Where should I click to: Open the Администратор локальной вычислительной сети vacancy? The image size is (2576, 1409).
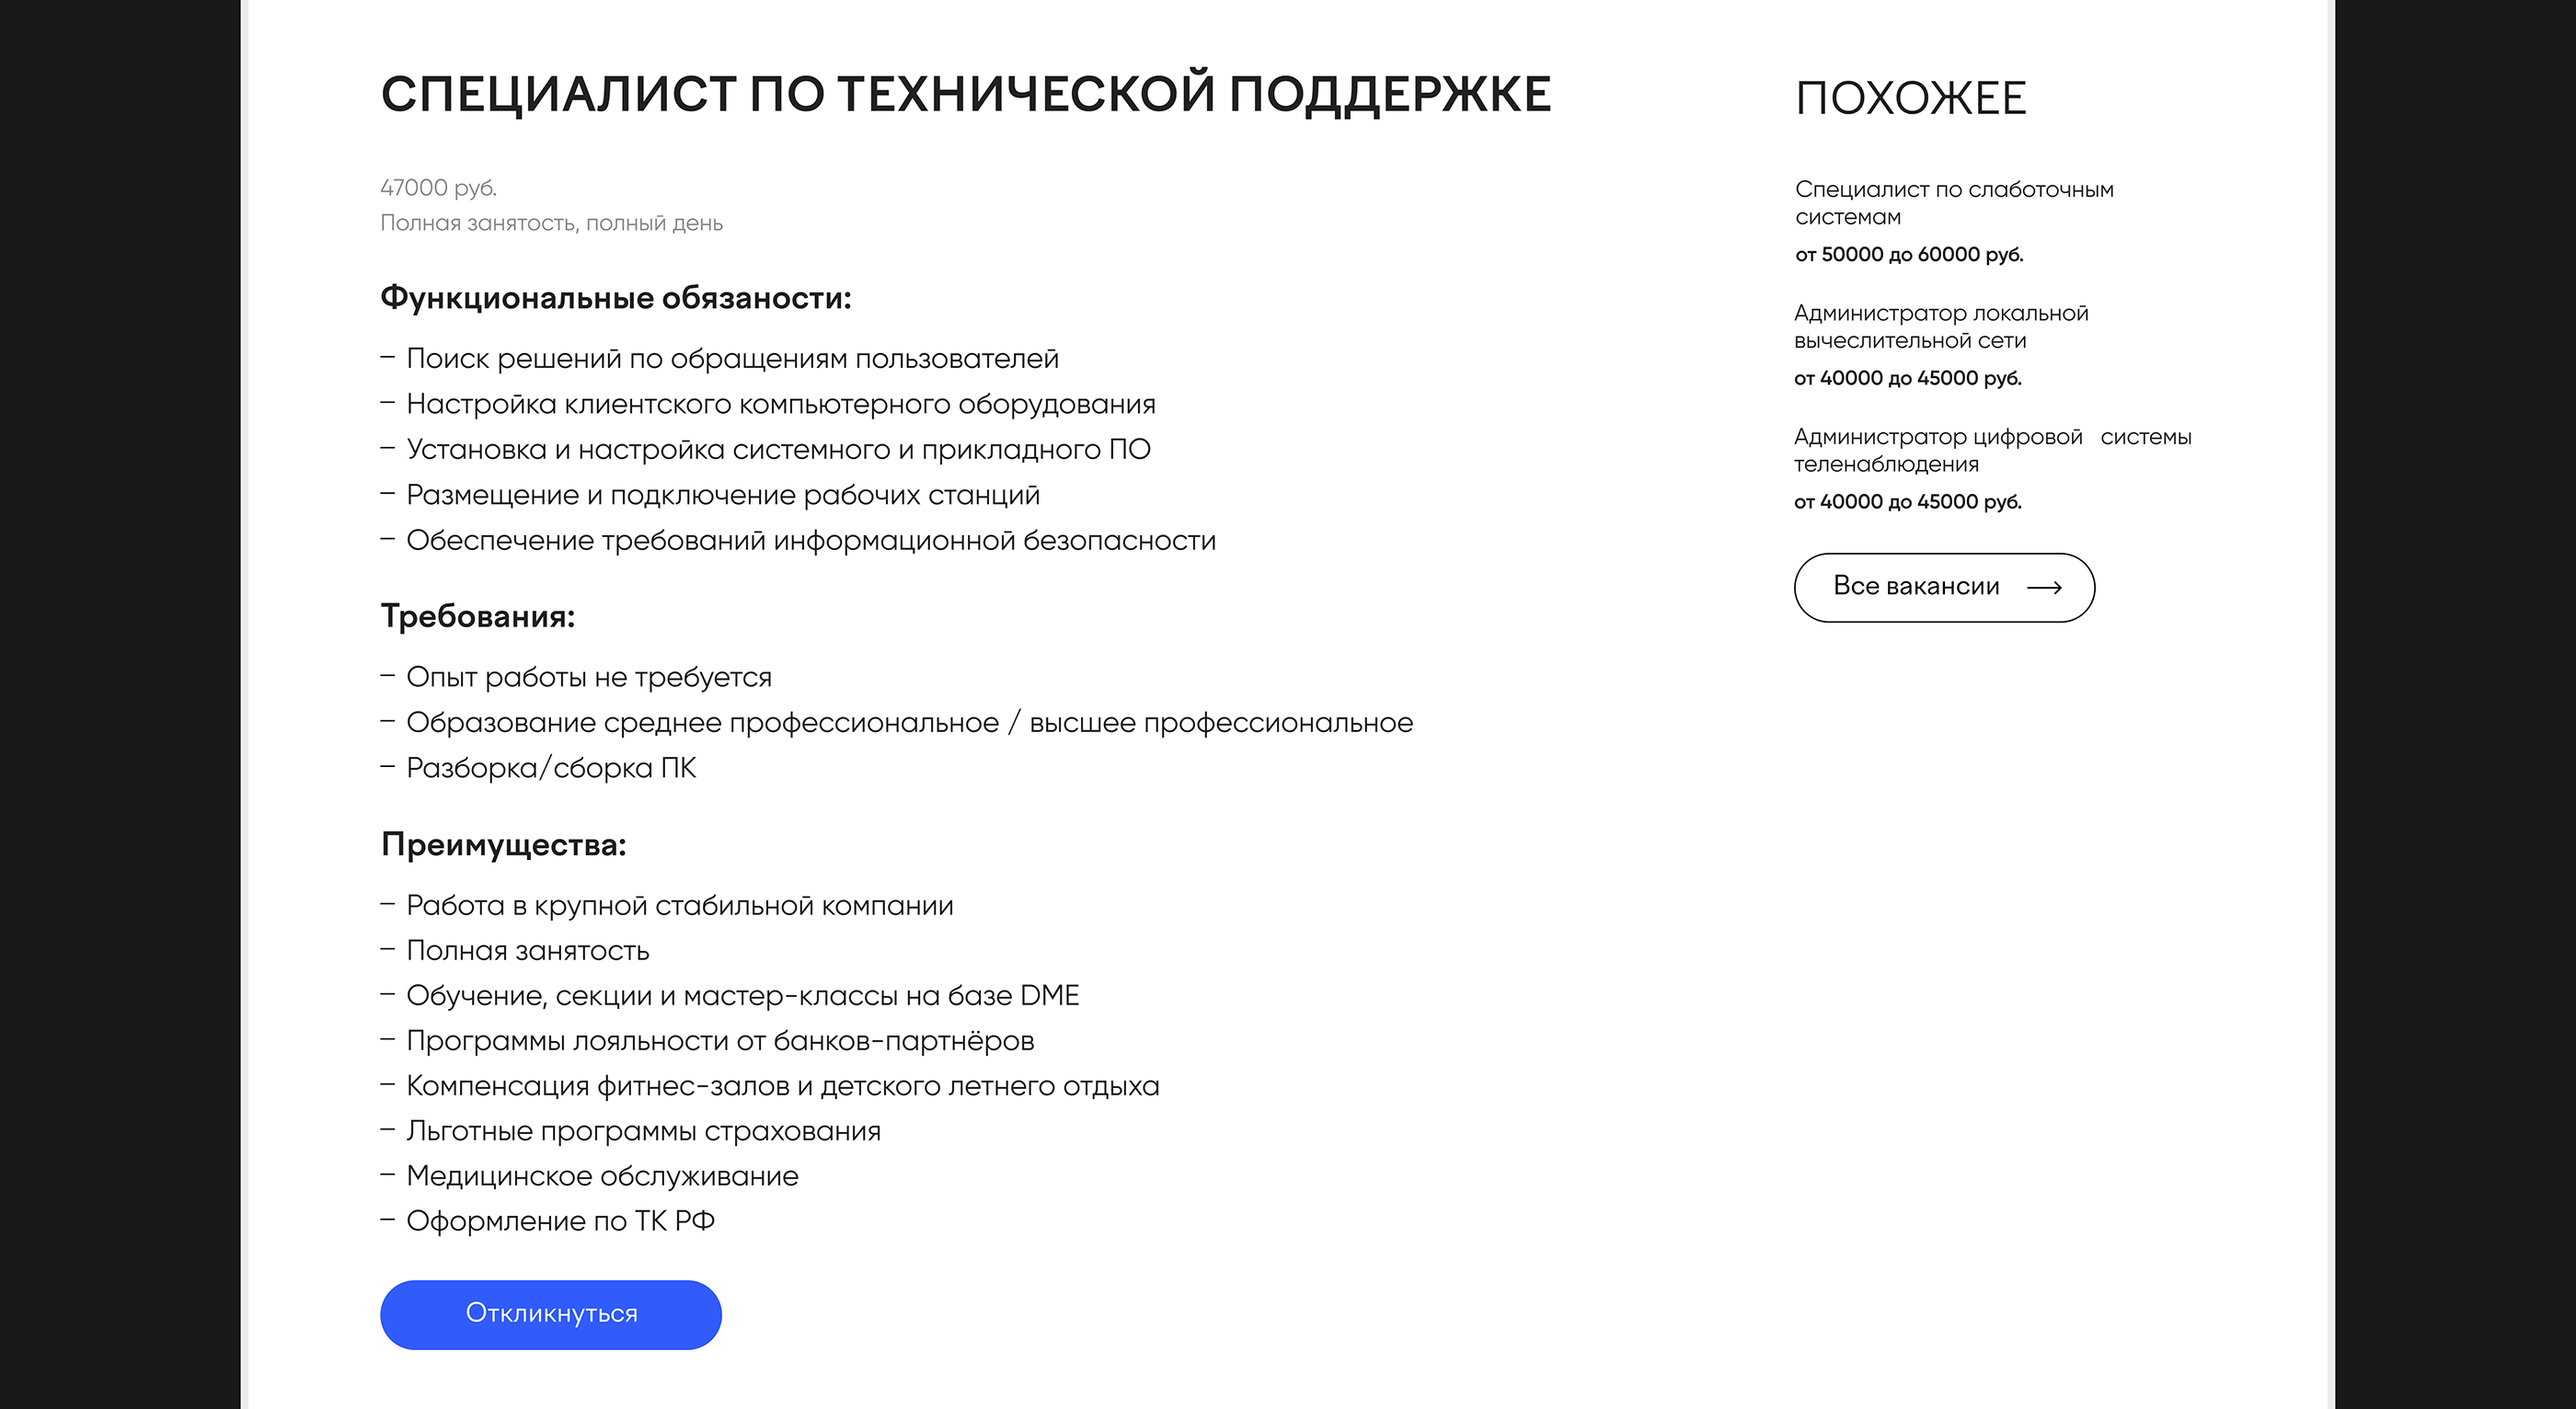(1940, 327)
